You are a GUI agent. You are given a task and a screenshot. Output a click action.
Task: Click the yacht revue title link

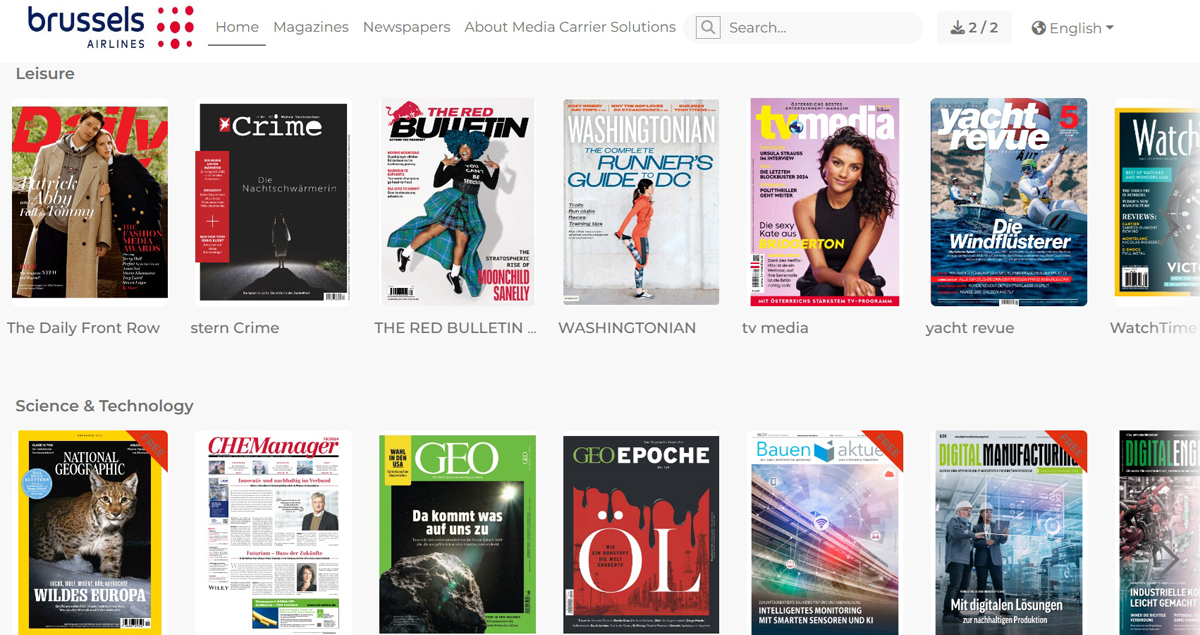970,328
